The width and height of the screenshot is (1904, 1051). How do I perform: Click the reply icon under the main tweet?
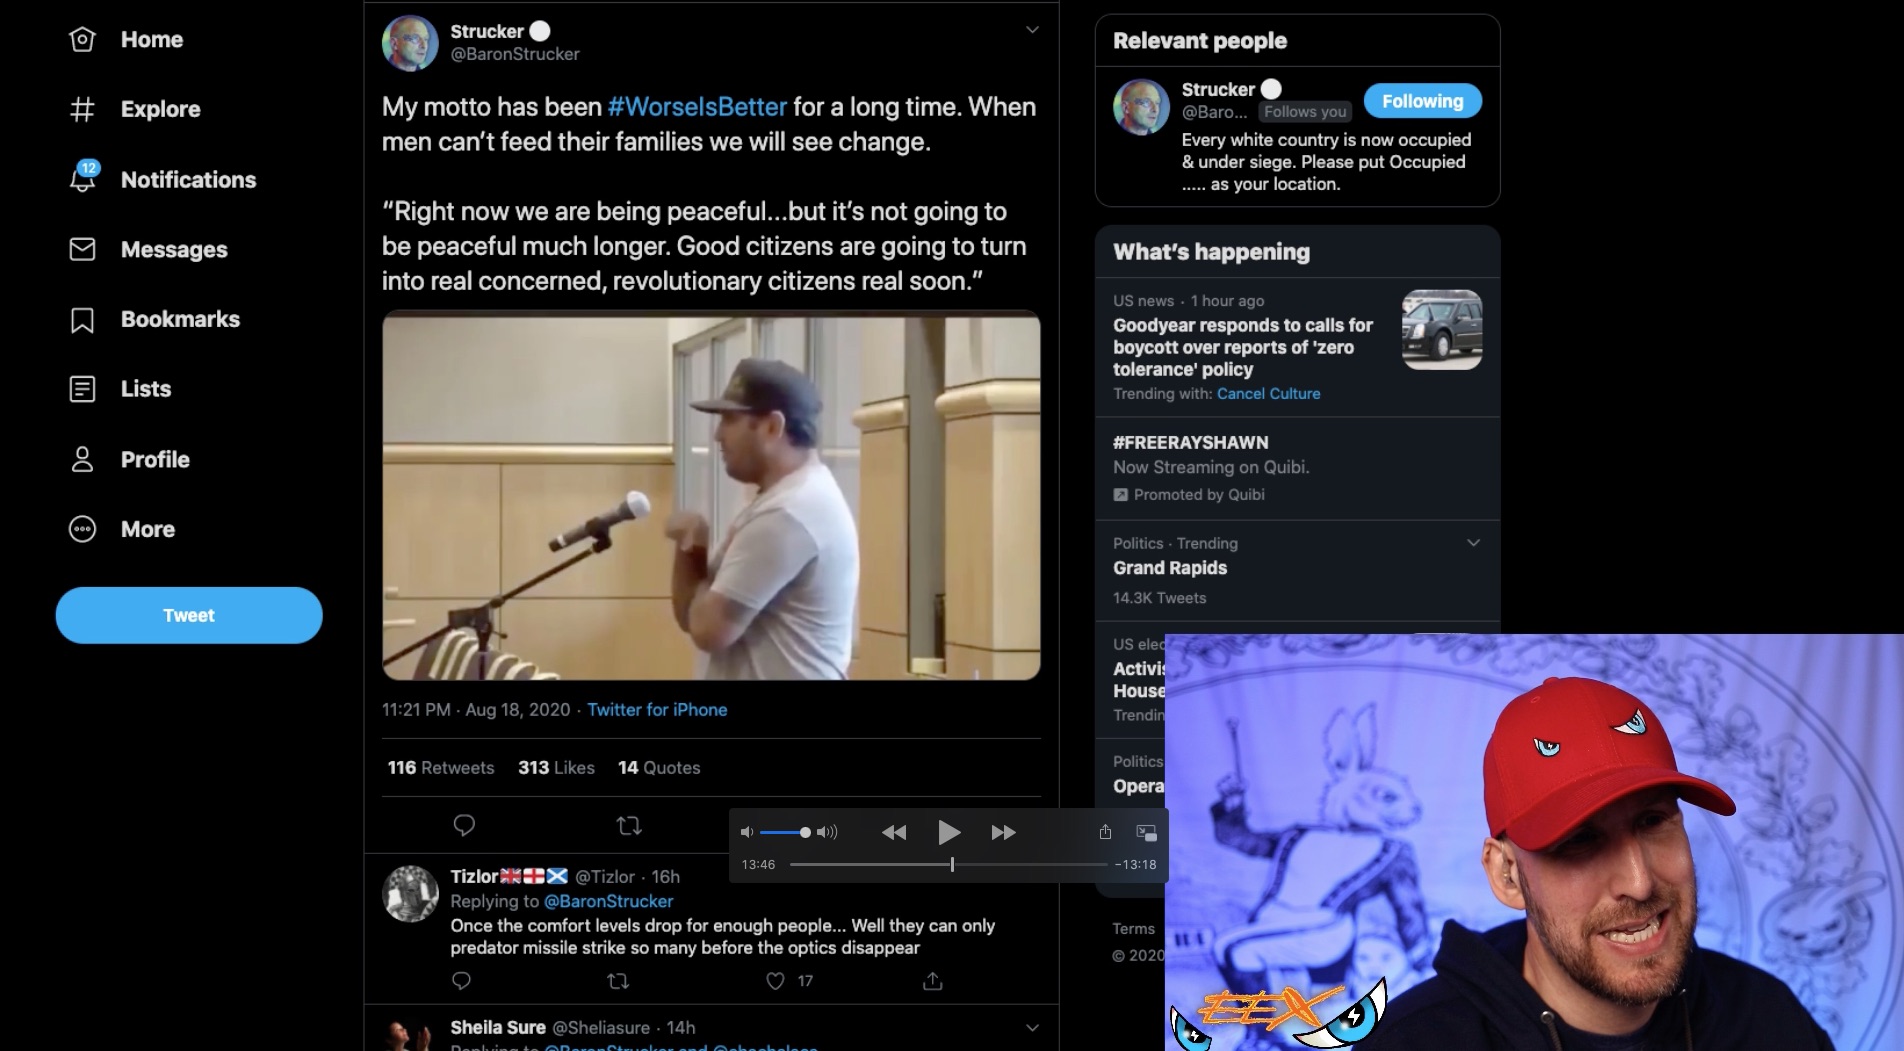(464, 825)
